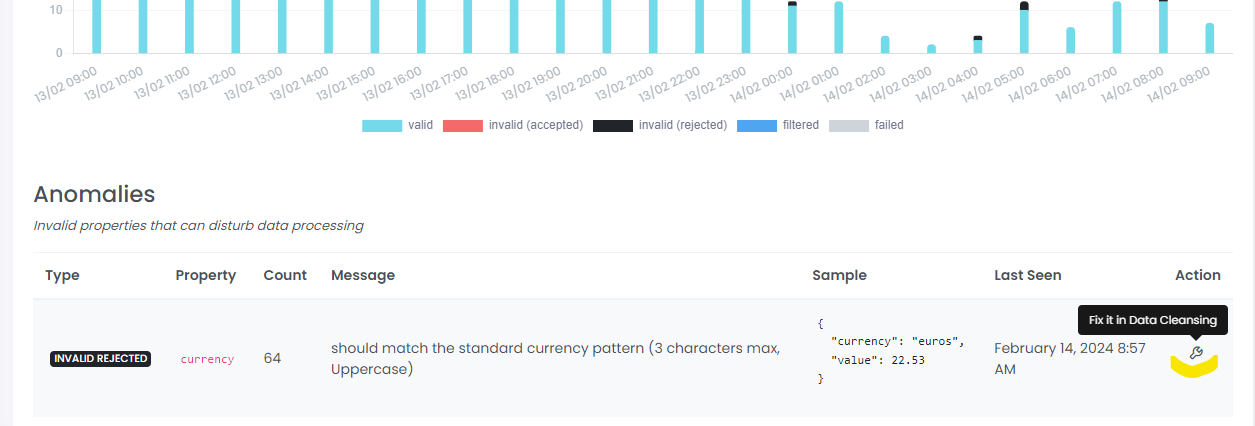Click the Type column header

pos(62,275)
